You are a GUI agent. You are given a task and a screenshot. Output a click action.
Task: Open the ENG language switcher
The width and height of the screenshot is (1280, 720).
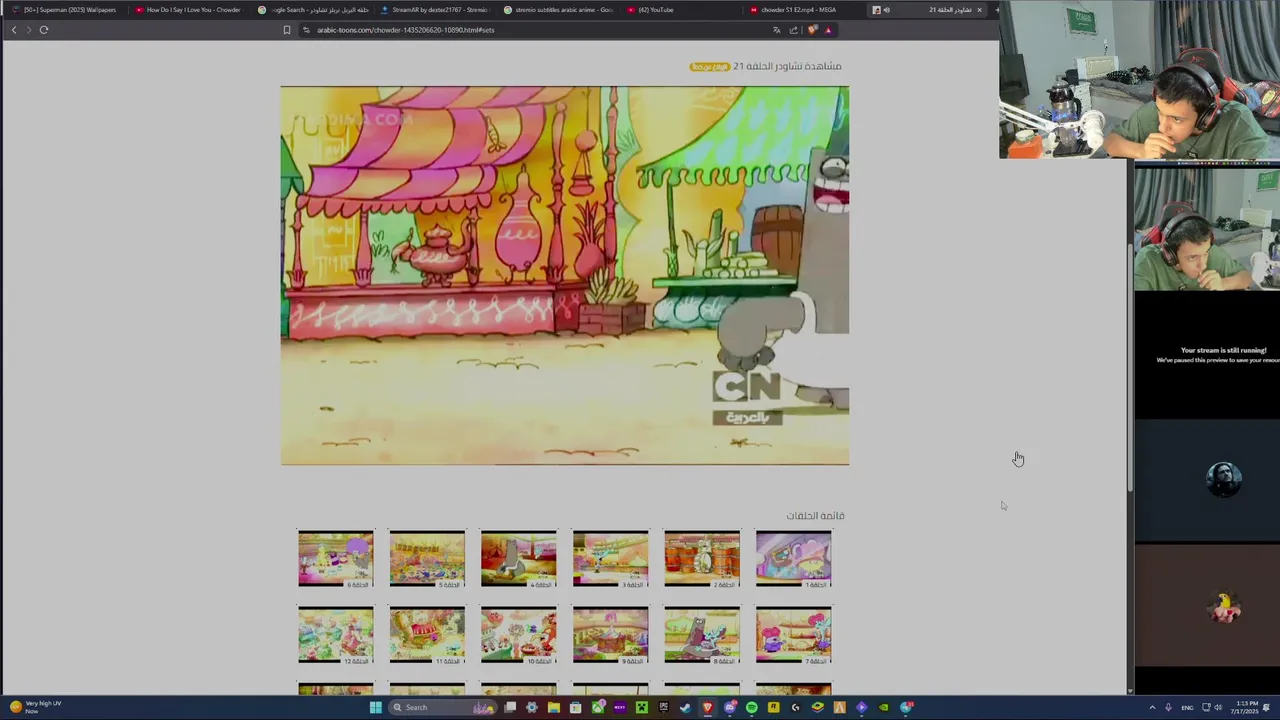(x=1187, y=707)
